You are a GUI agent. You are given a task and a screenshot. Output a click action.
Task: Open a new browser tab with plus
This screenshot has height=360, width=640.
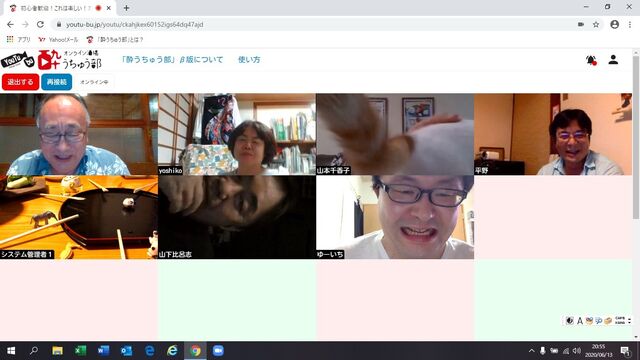(x=127, y=8)
